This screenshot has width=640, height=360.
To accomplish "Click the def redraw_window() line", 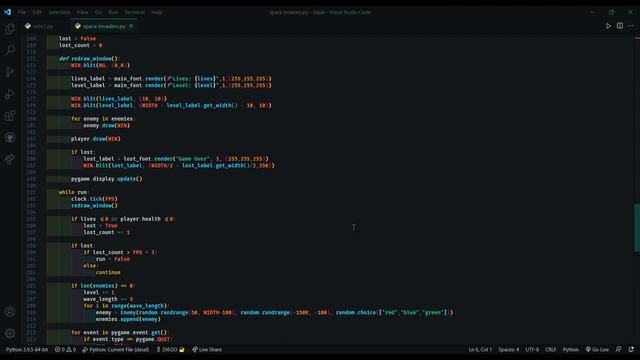I will coord(89,58).
